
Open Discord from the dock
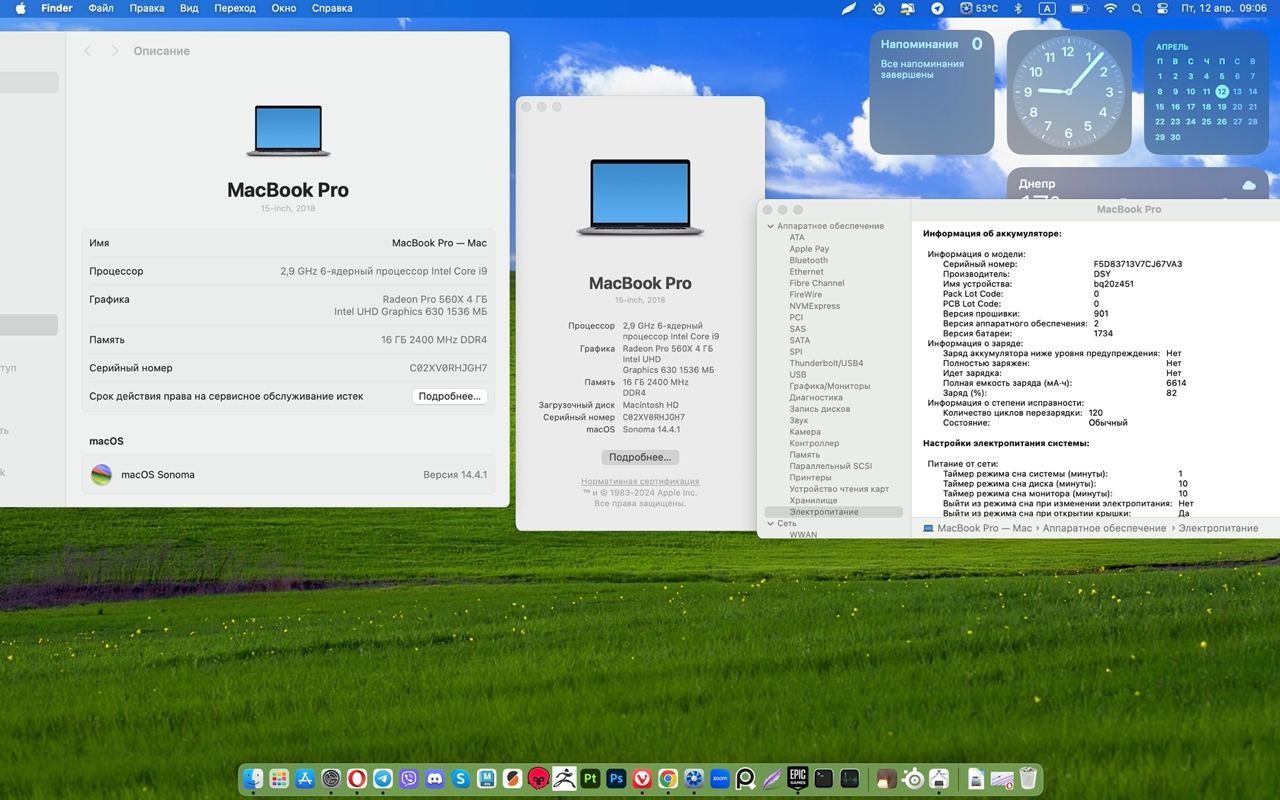(435, 778)
